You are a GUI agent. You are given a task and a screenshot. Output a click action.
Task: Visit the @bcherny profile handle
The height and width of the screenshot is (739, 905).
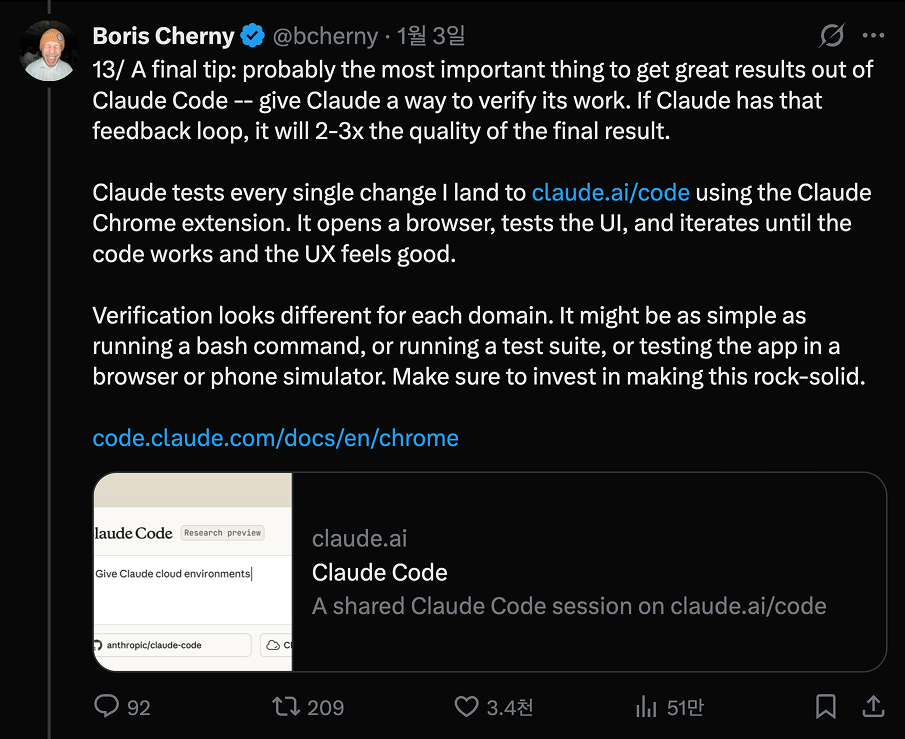pos(327,35)
